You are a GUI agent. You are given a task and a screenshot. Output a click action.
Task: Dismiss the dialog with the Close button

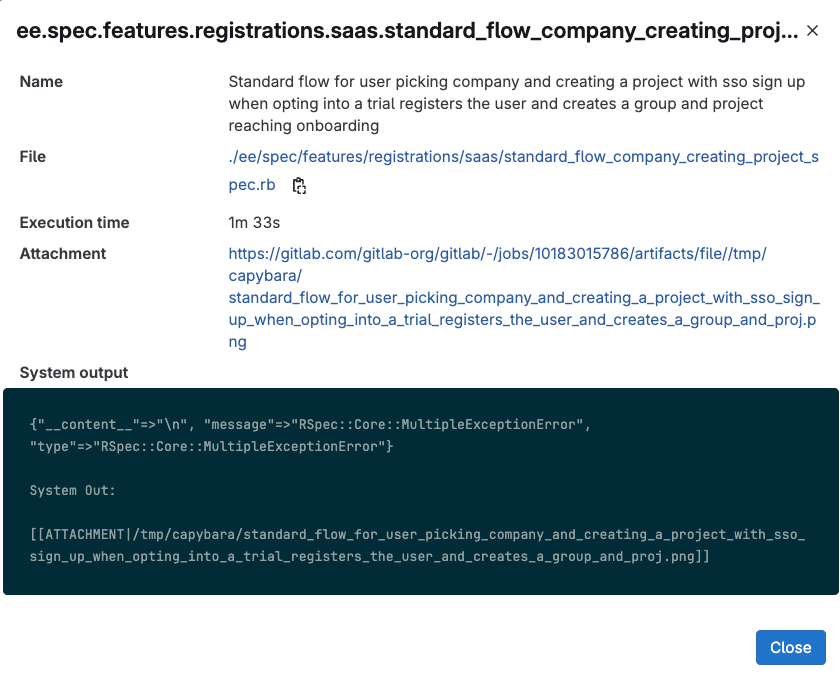click(790, 647)
